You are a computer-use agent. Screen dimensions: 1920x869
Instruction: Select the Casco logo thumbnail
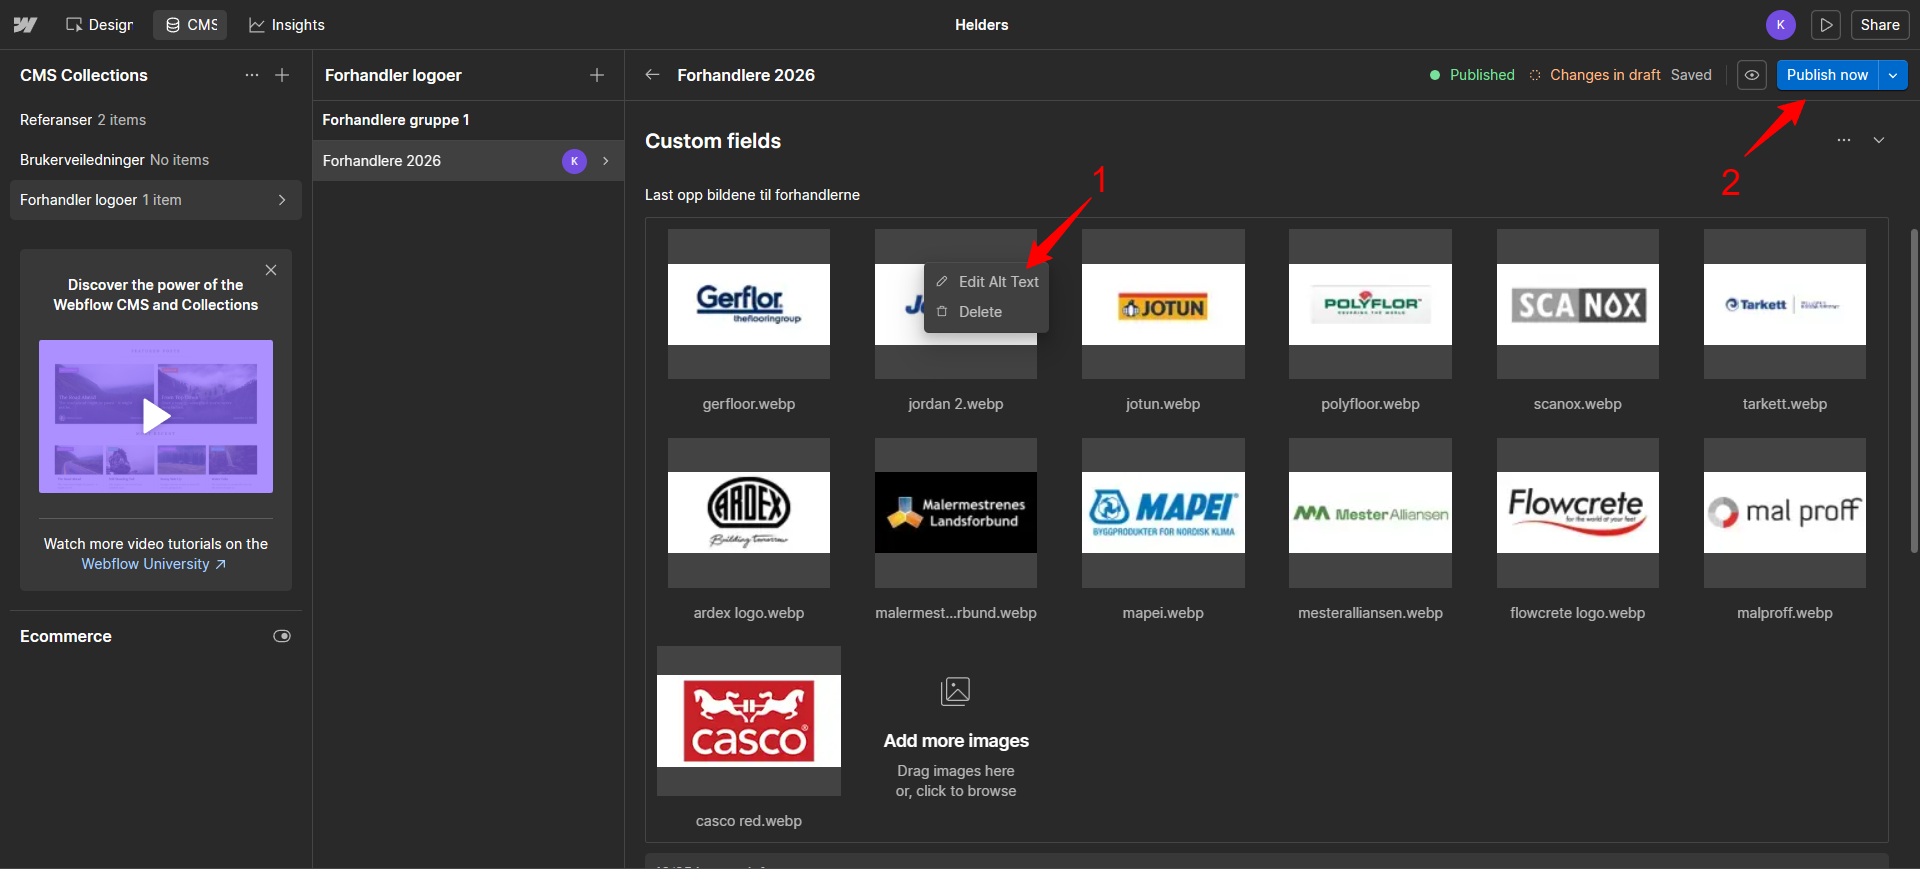(x=749, y=721)
